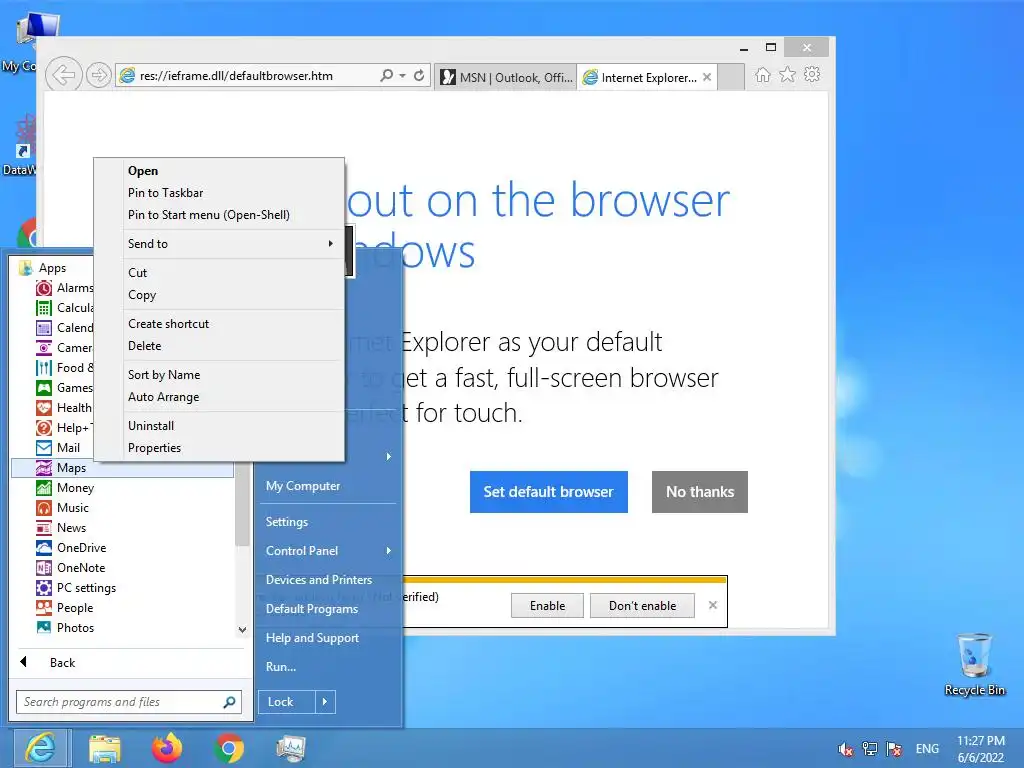Open the Lock button's arrow options
Screen dimensions: 1024x768
(325, 702)
